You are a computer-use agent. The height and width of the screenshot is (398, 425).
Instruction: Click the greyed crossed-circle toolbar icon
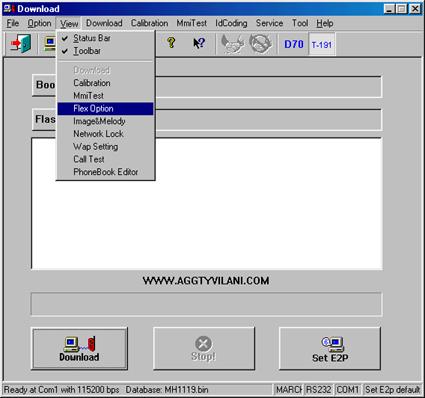(260, 44)
